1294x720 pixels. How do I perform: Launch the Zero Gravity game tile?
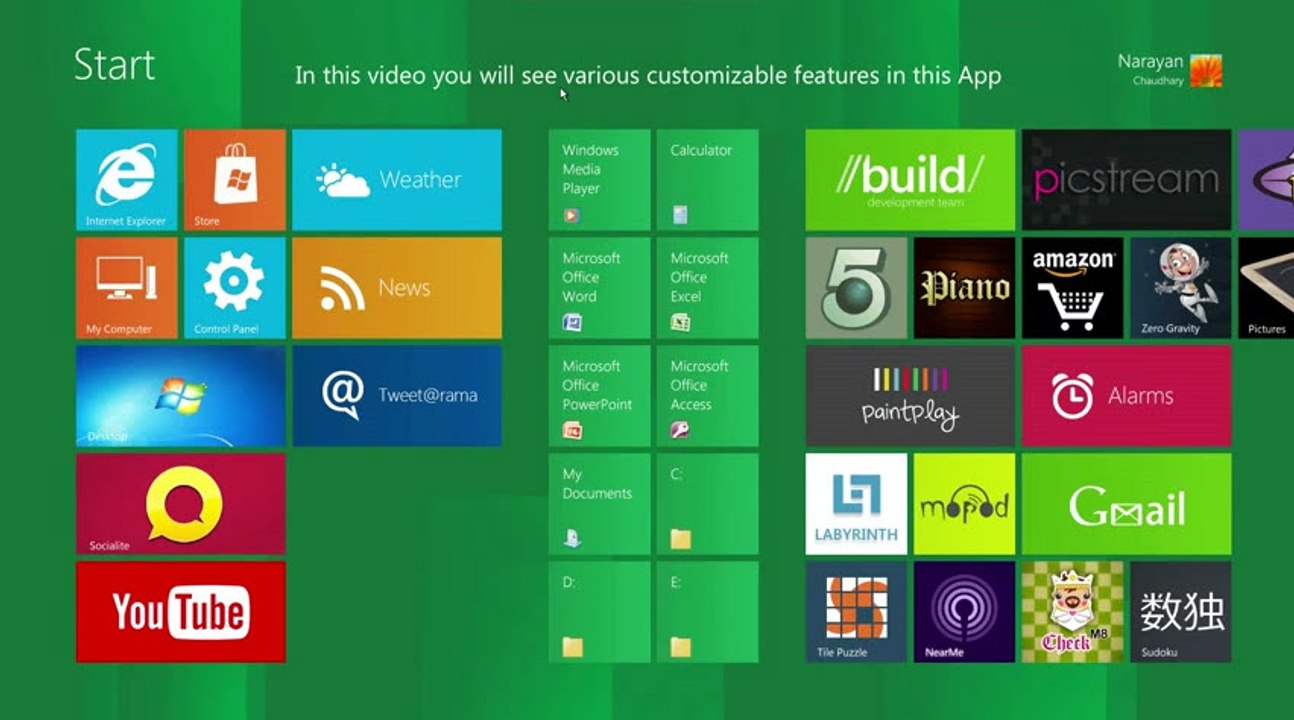(x=1181, y=288)
